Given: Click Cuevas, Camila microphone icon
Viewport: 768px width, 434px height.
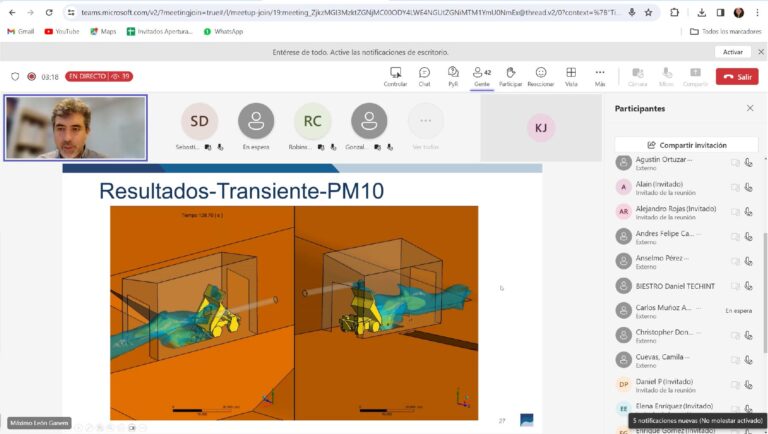Looking at the screenshot, I should [748, 360].
